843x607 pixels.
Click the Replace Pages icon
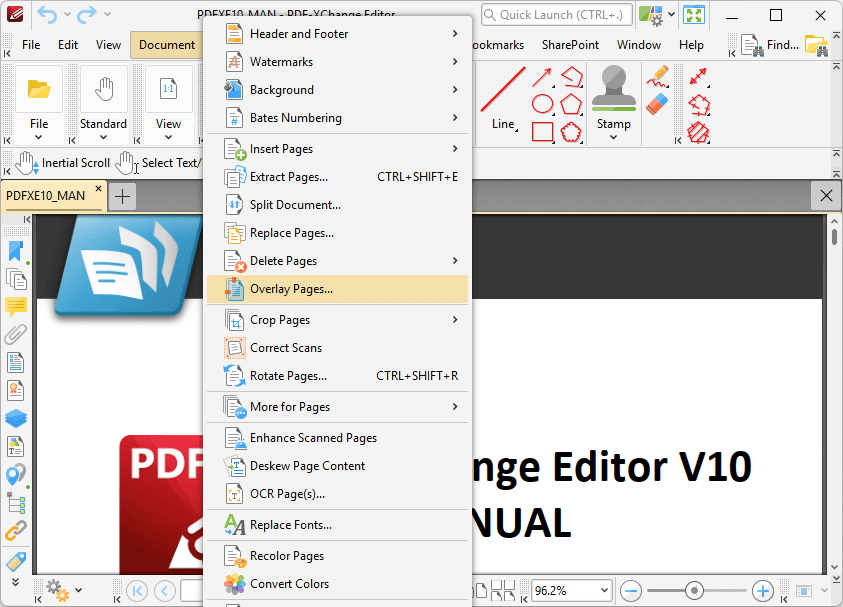click(234, 233)
